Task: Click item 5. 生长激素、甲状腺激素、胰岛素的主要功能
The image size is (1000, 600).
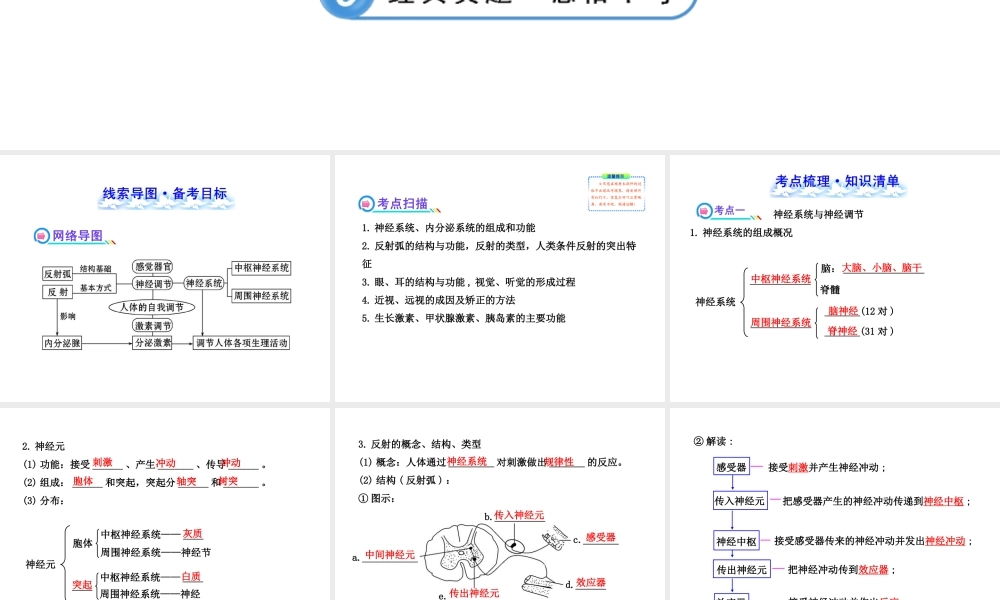Action: pos(463,318)
